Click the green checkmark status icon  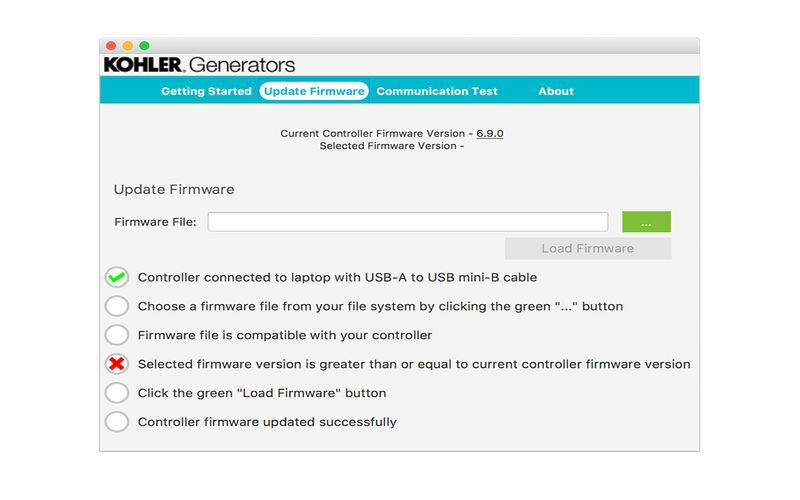[117, 277]
